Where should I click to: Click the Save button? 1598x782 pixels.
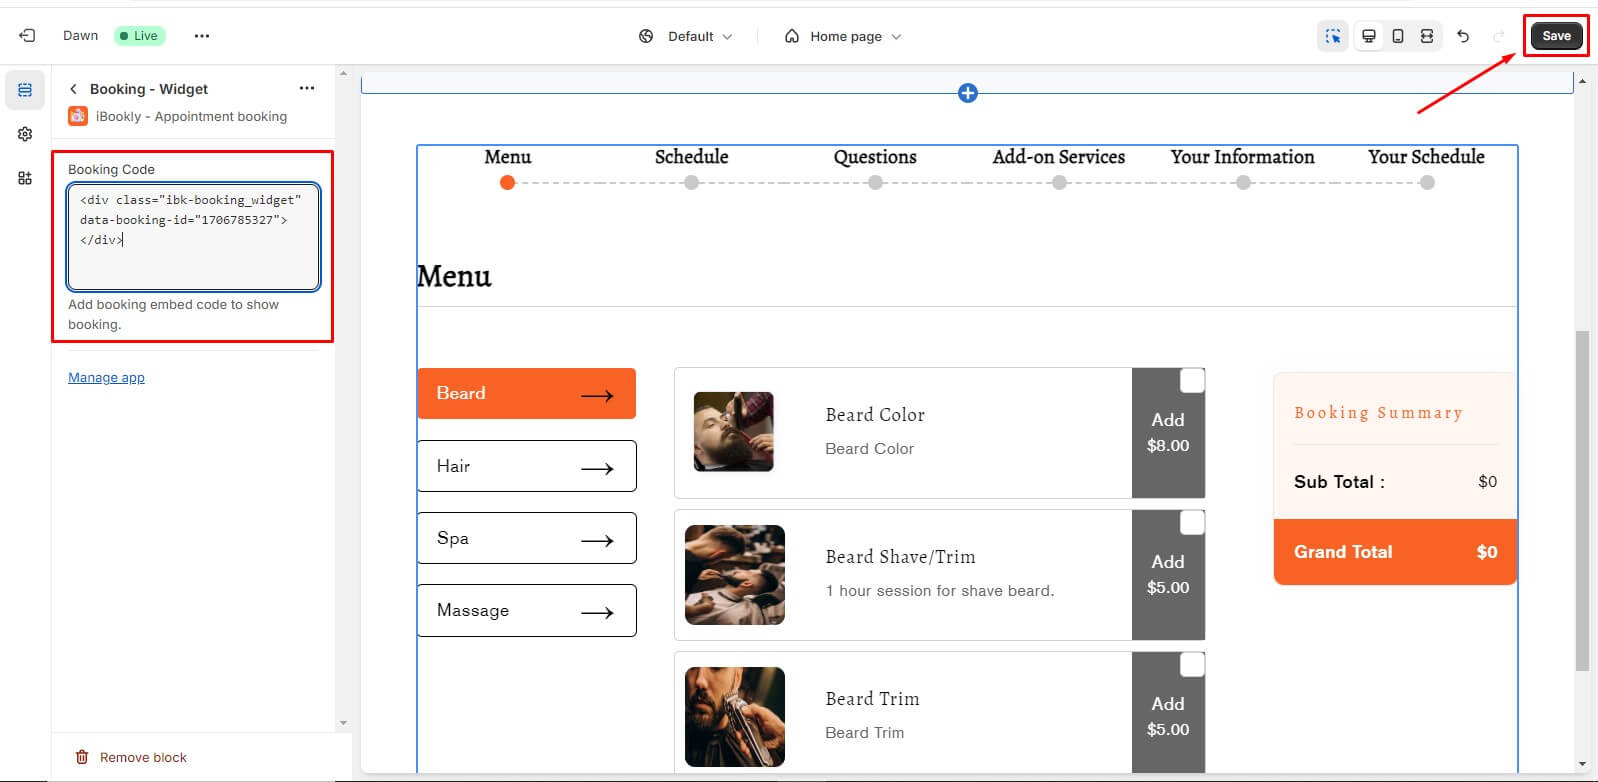point(1556,36)
